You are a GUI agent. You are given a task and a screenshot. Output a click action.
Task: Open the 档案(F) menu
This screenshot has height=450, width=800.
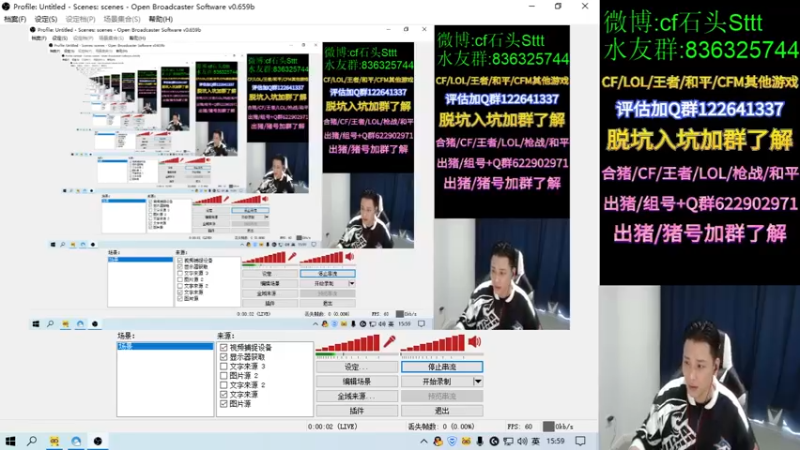point(15,19)
